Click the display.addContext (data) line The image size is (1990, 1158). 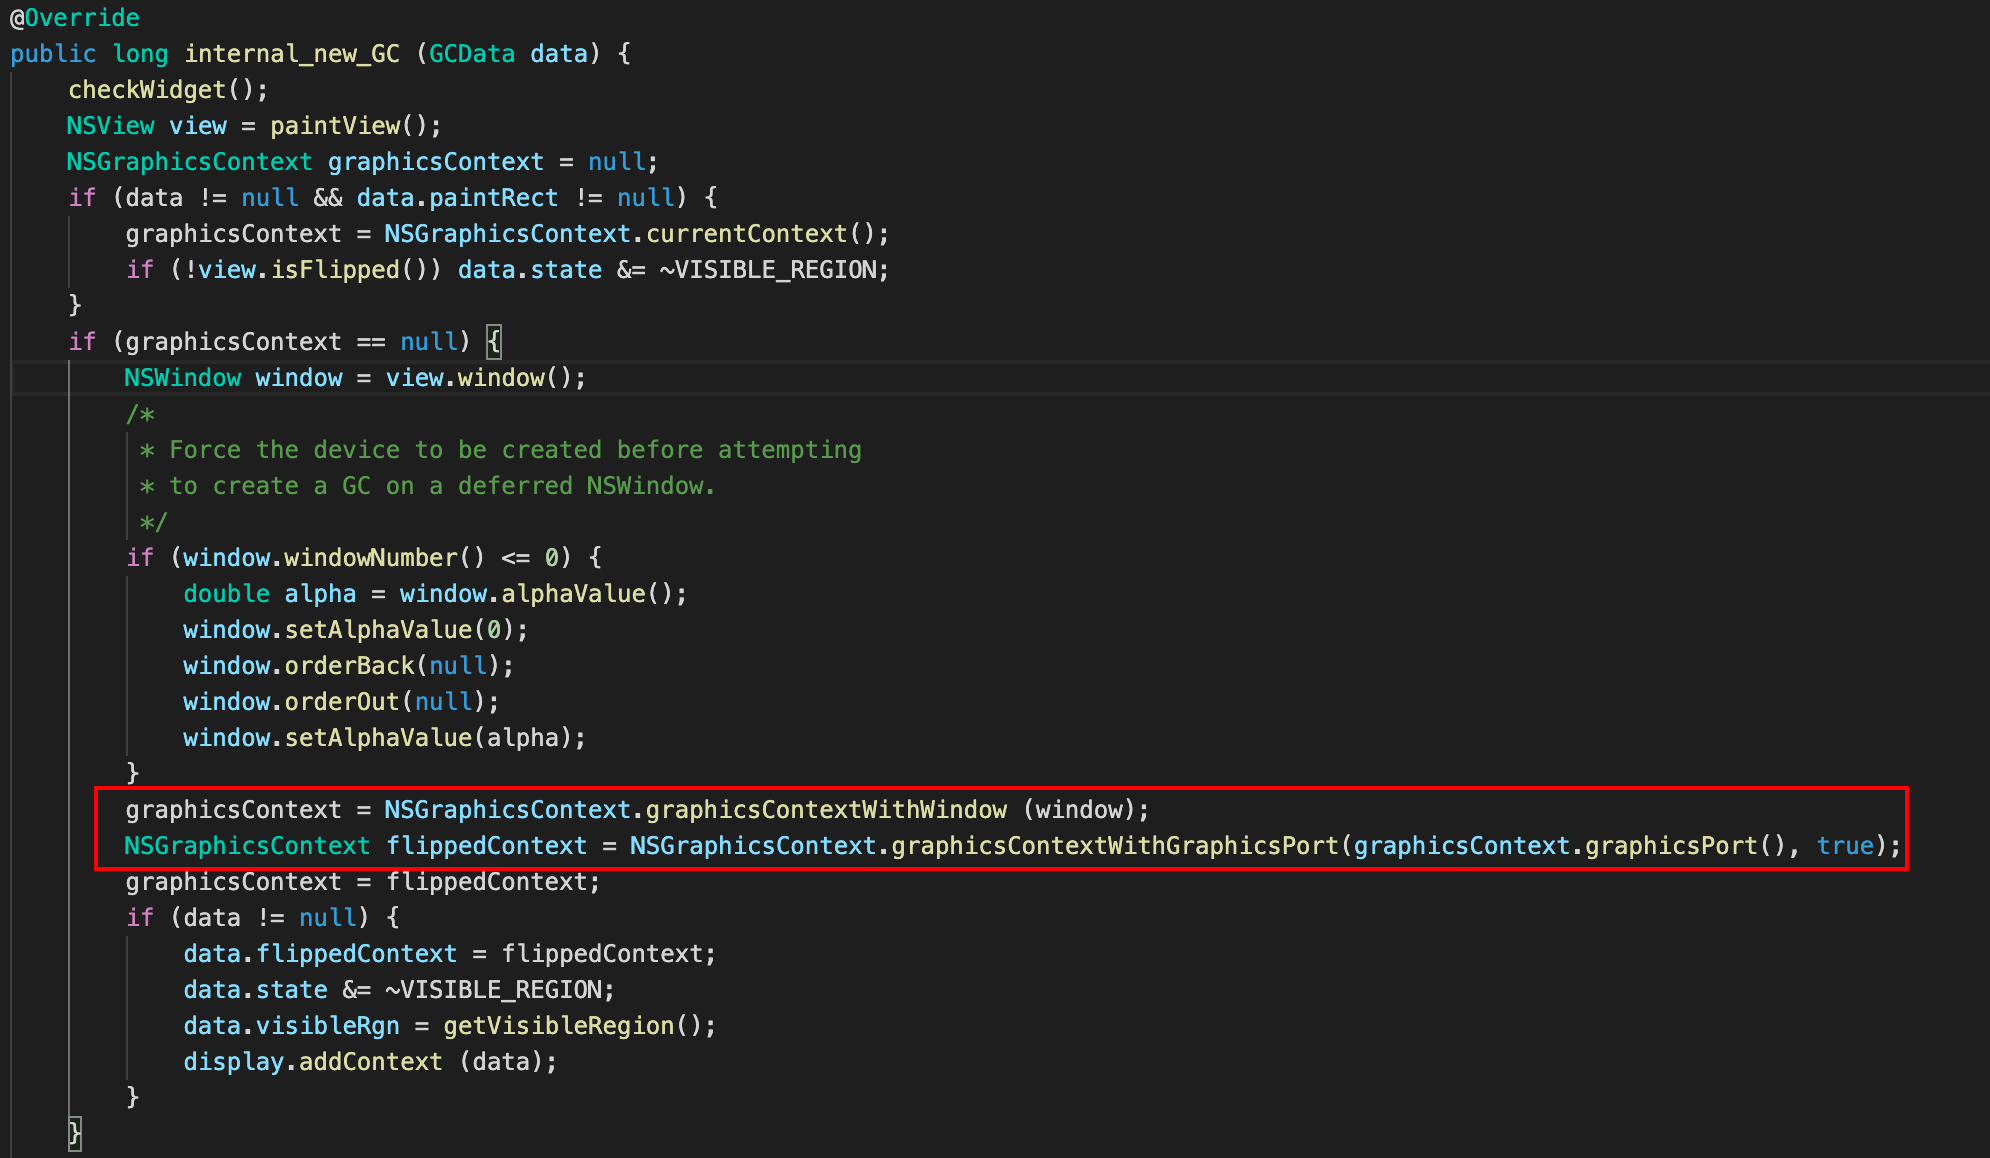click(369, 1062)
